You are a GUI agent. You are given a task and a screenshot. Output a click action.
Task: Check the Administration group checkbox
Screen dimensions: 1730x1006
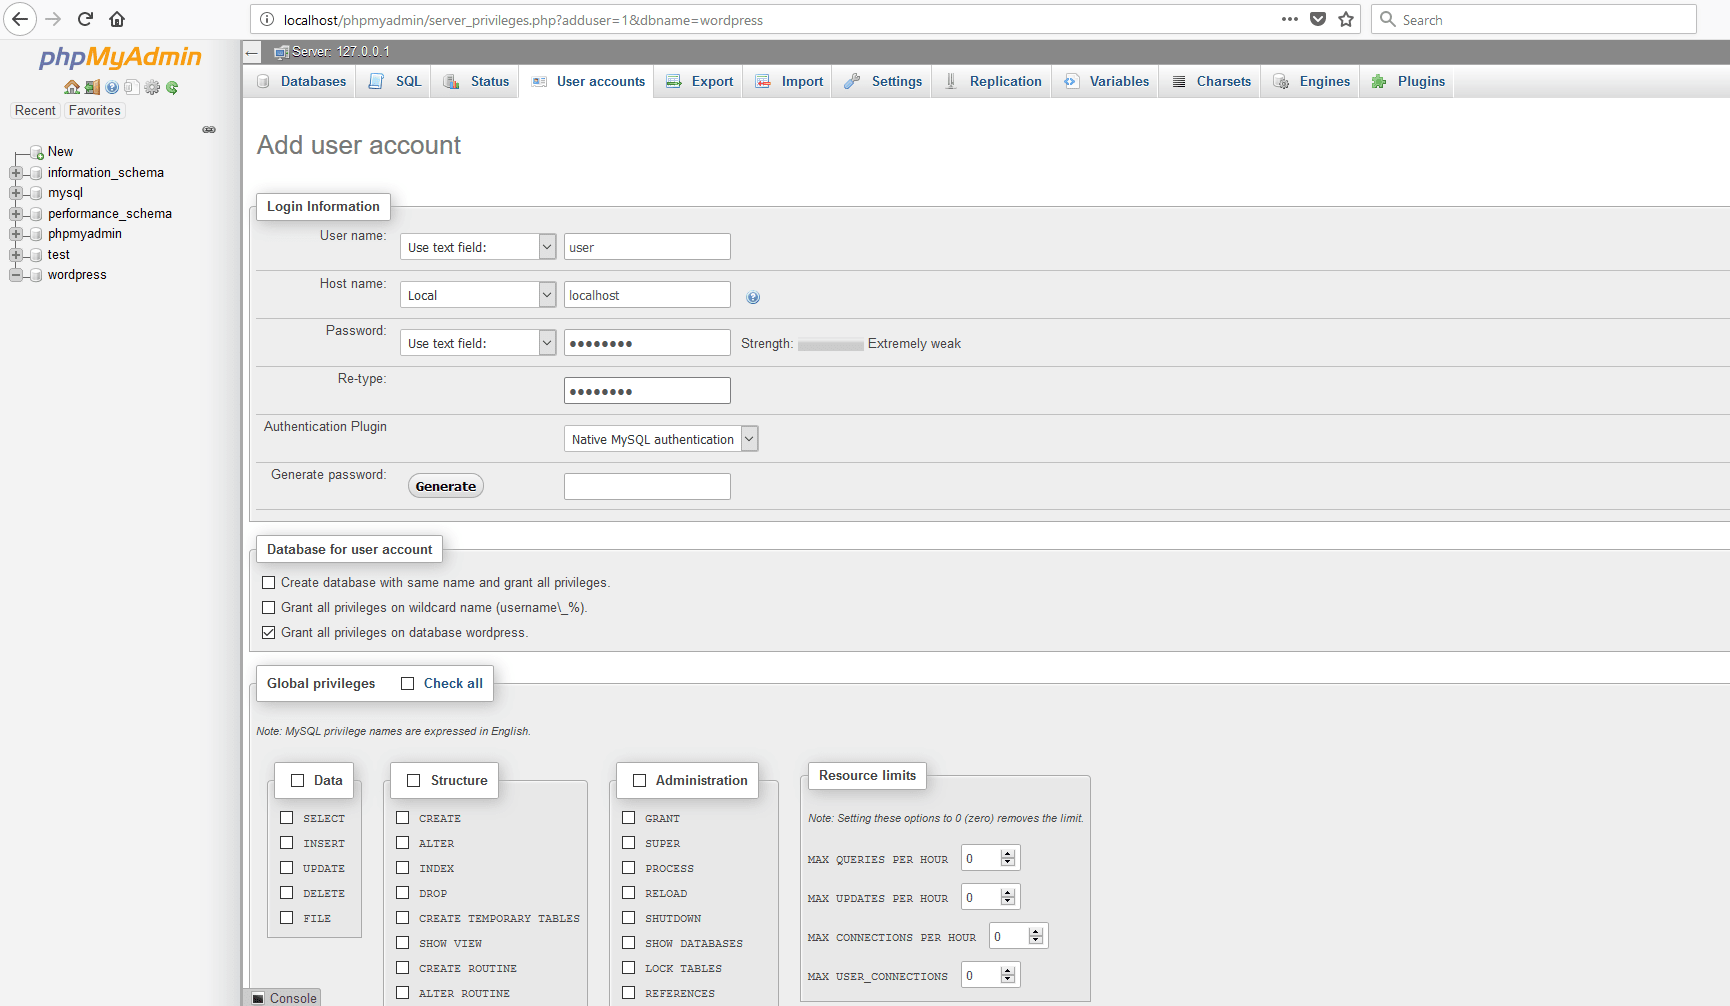639,781
